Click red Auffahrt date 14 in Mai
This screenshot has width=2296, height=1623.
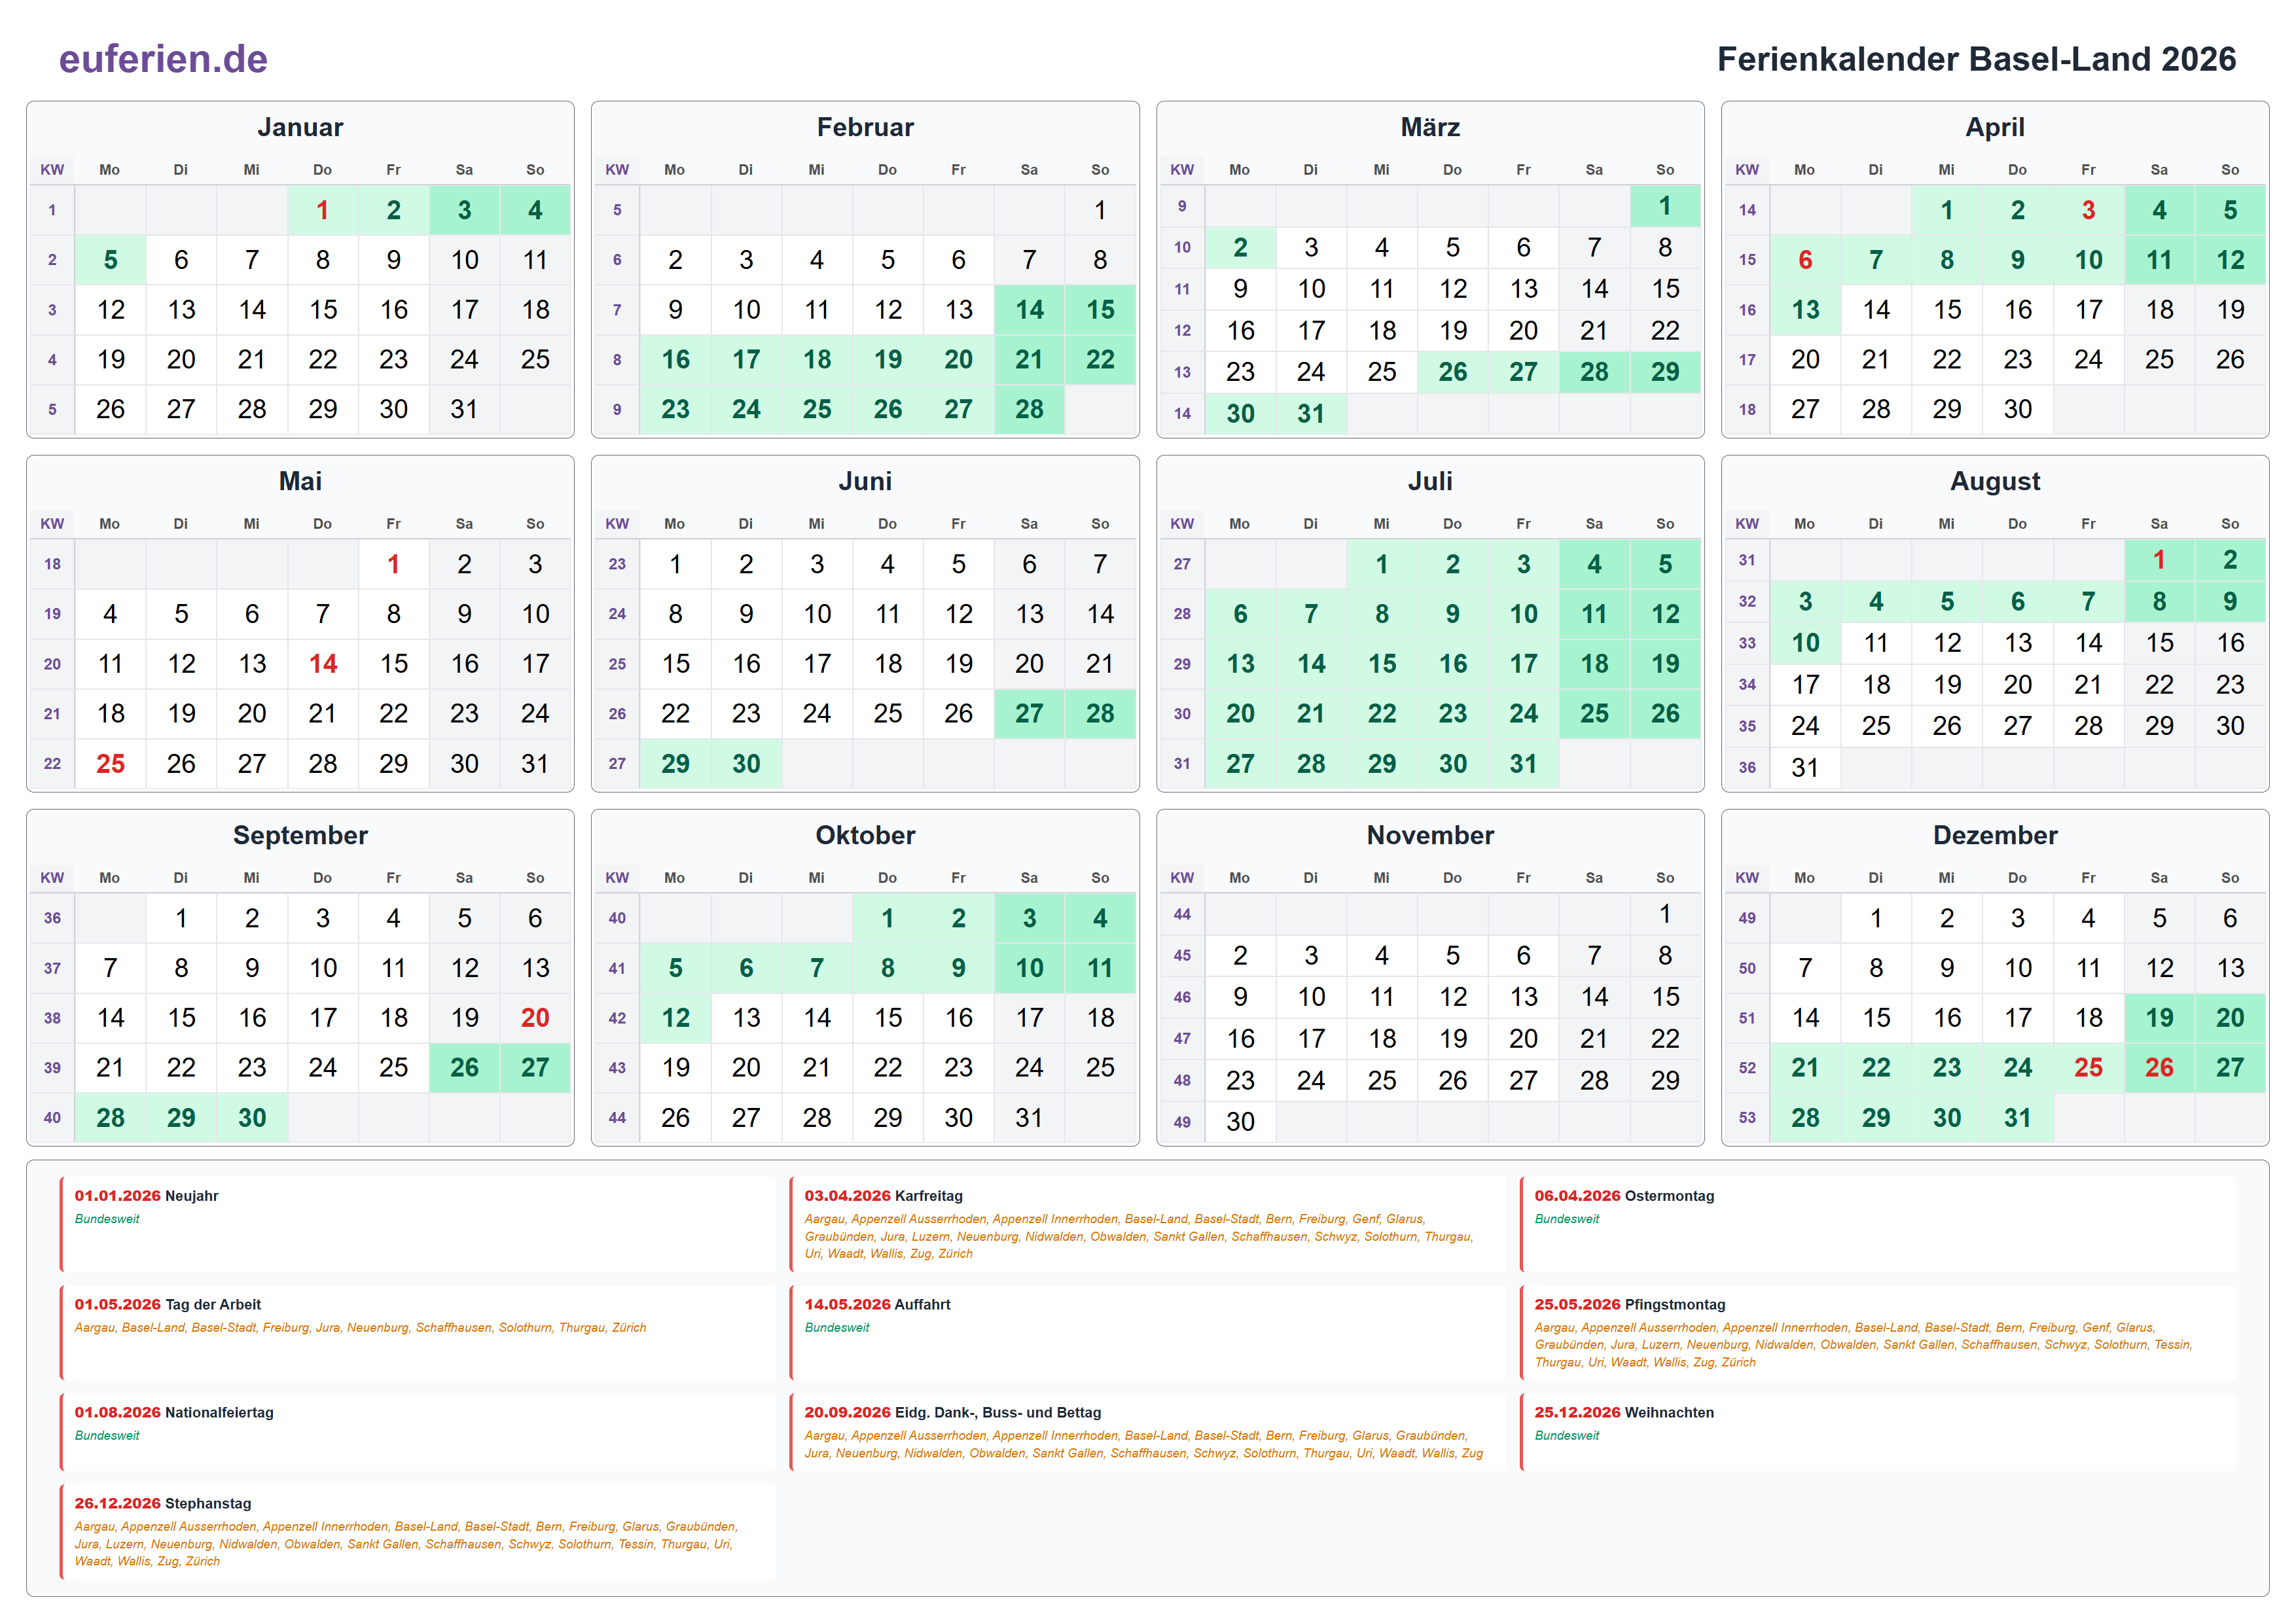(x=322, y=664)
